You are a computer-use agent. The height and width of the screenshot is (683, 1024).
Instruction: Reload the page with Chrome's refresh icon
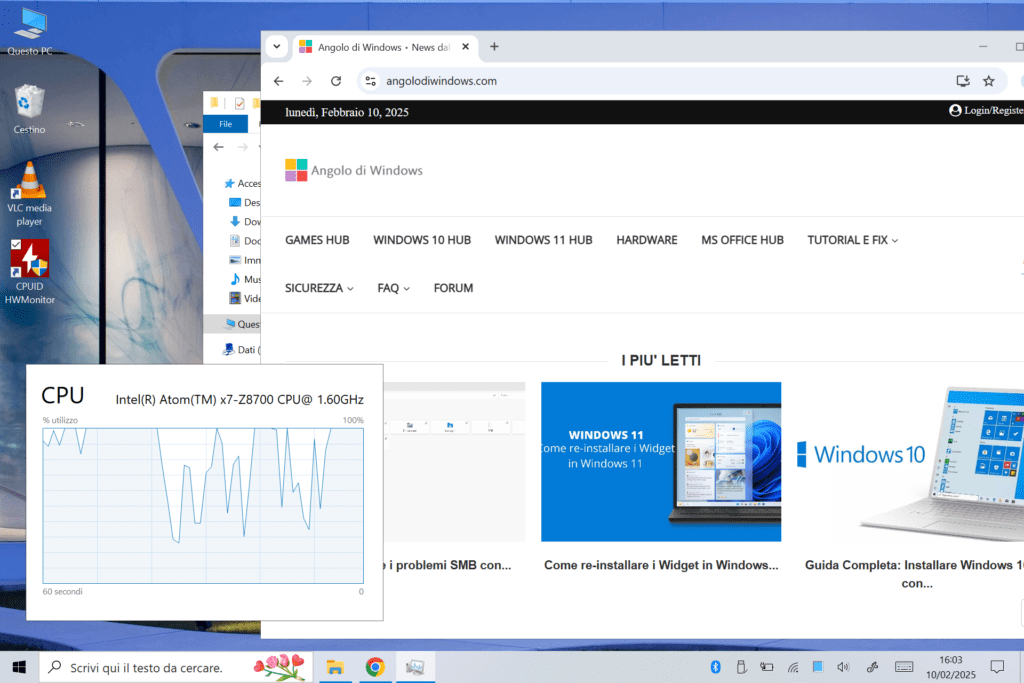(x=336, y=81)
